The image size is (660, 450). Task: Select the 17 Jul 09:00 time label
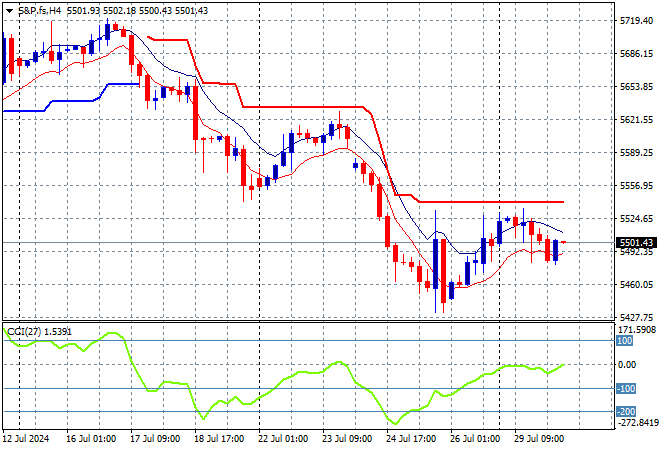pos(155,439)
